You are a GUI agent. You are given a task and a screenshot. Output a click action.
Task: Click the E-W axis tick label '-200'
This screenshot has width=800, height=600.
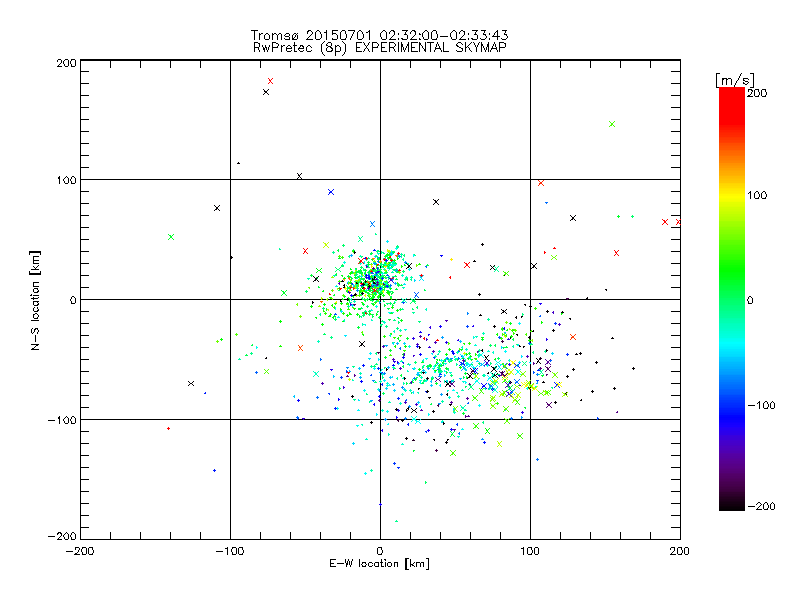[80, 551]
